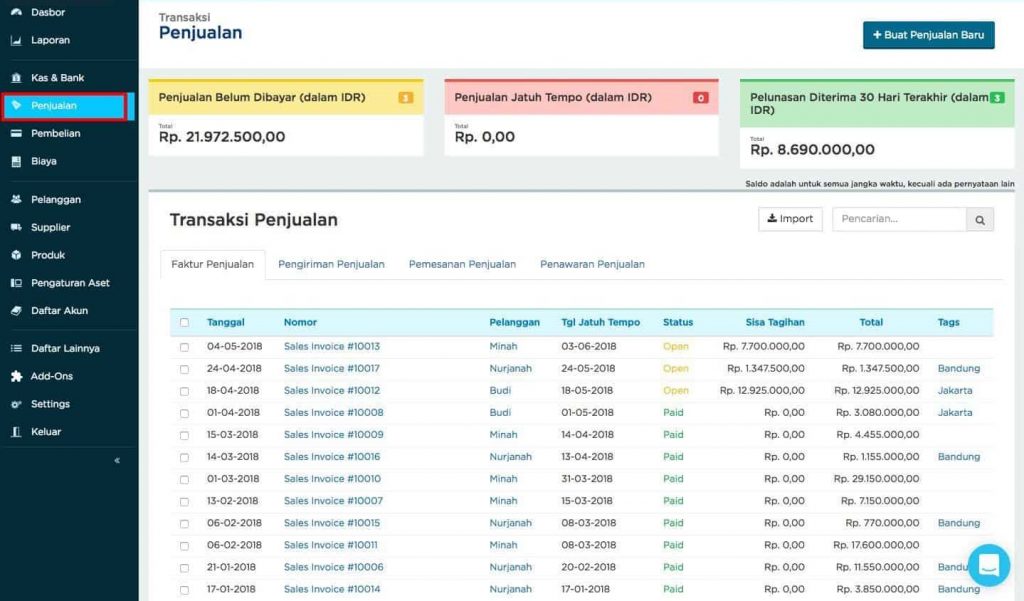Open Laporan chart icon in sidebar
1024x601 pixels.
click(16, 41)
